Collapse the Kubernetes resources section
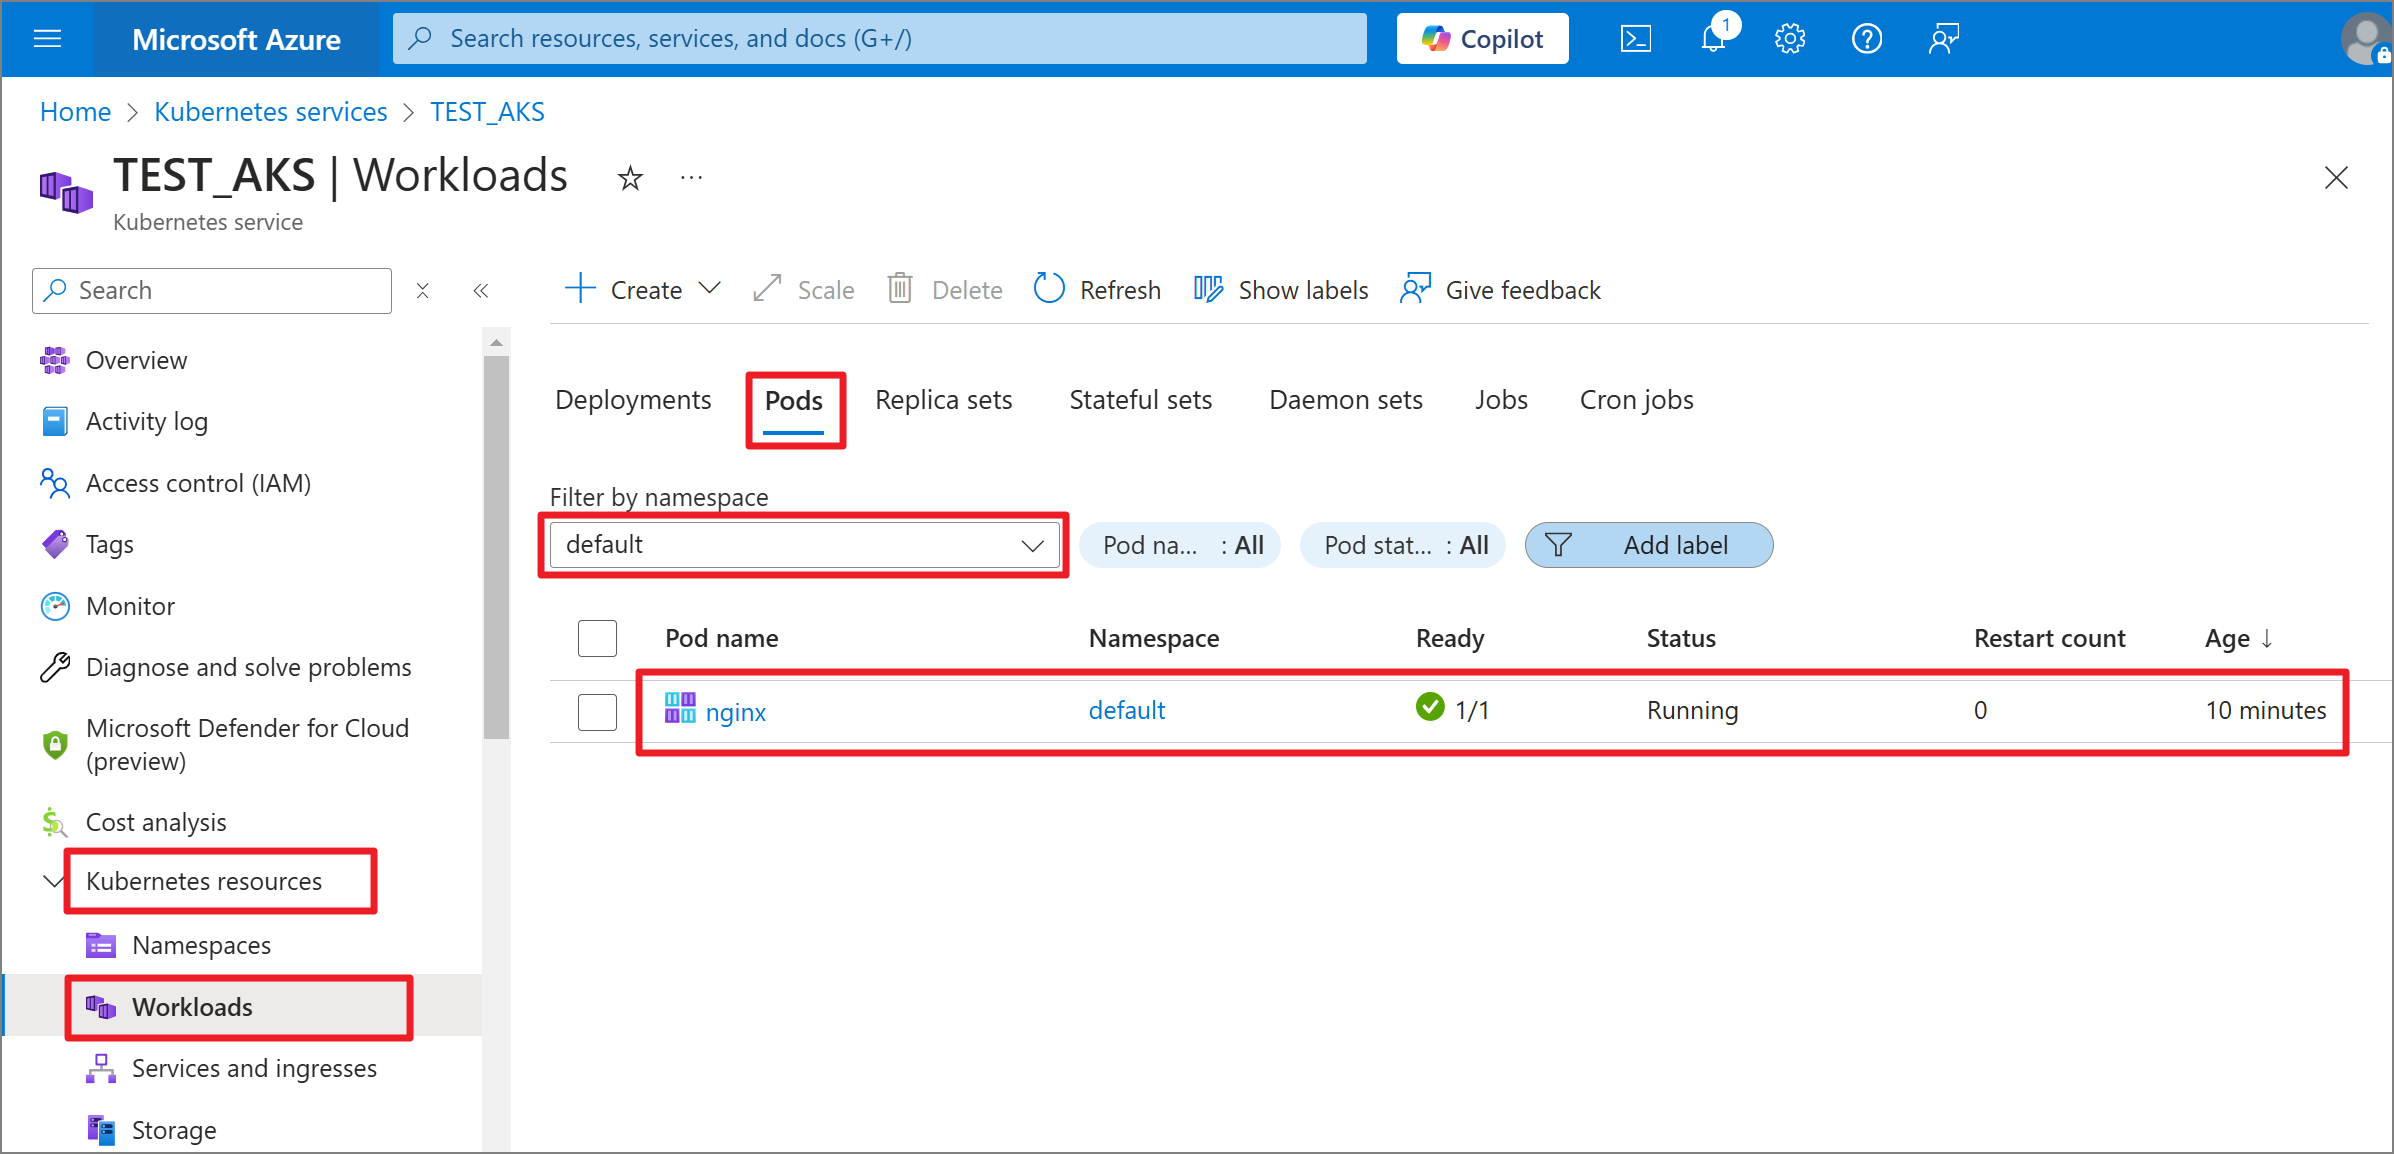This screenshot has height=1154, width=2394. click(54, 881)
